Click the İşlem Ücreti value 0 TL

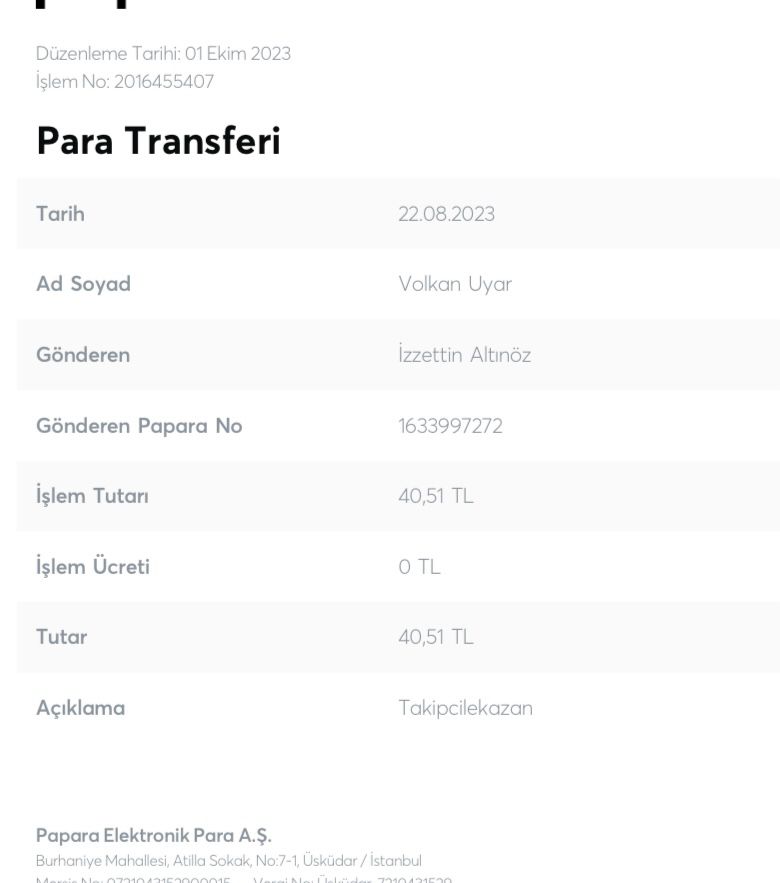point(420,567)
